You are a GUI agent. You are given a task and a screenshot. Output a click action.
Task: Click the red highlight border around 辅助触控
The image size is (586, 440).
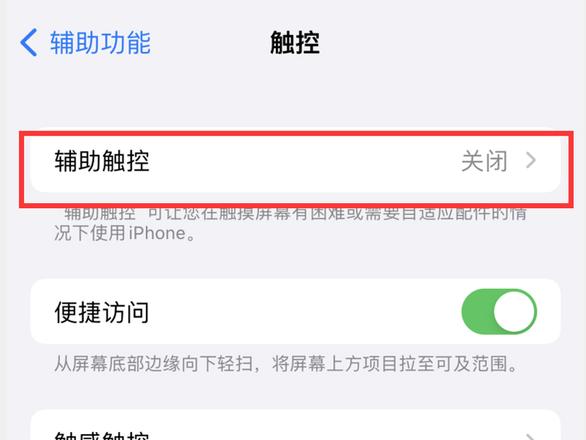(x=296, y=133)
